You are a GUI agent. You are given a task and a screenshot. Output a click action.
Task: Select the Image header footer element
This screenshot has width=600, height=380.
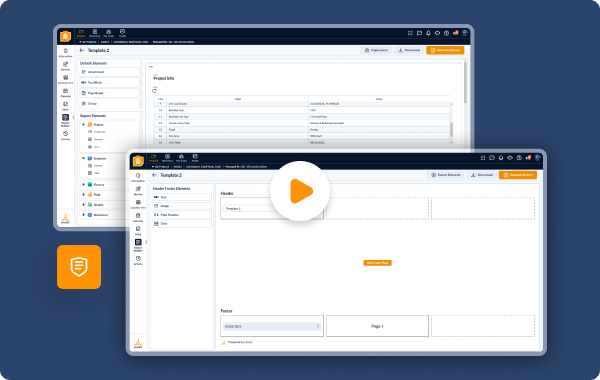tap(182, 206)
